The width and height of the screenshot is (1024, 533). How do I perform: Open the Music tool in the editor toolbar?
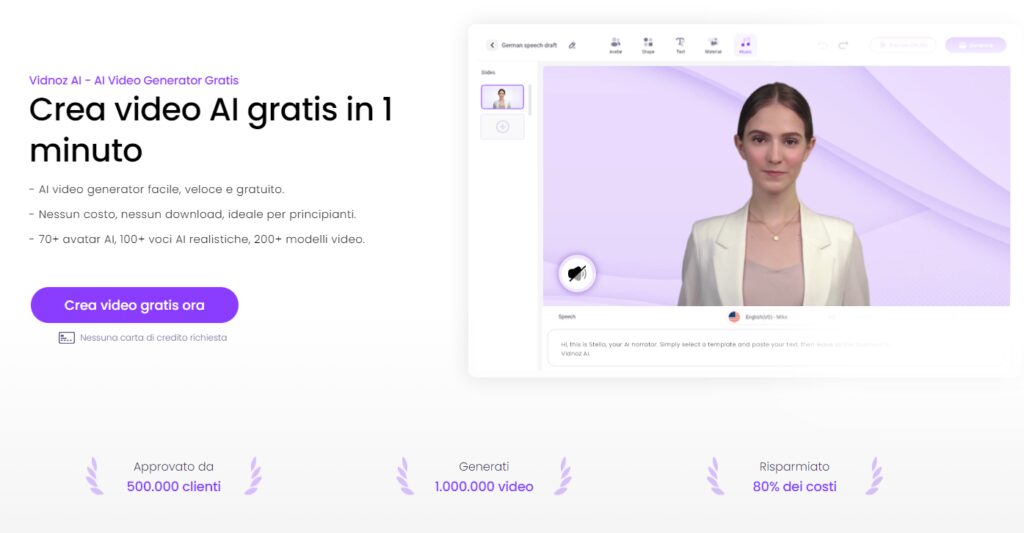pyautogui.click(x=745, y=45)
